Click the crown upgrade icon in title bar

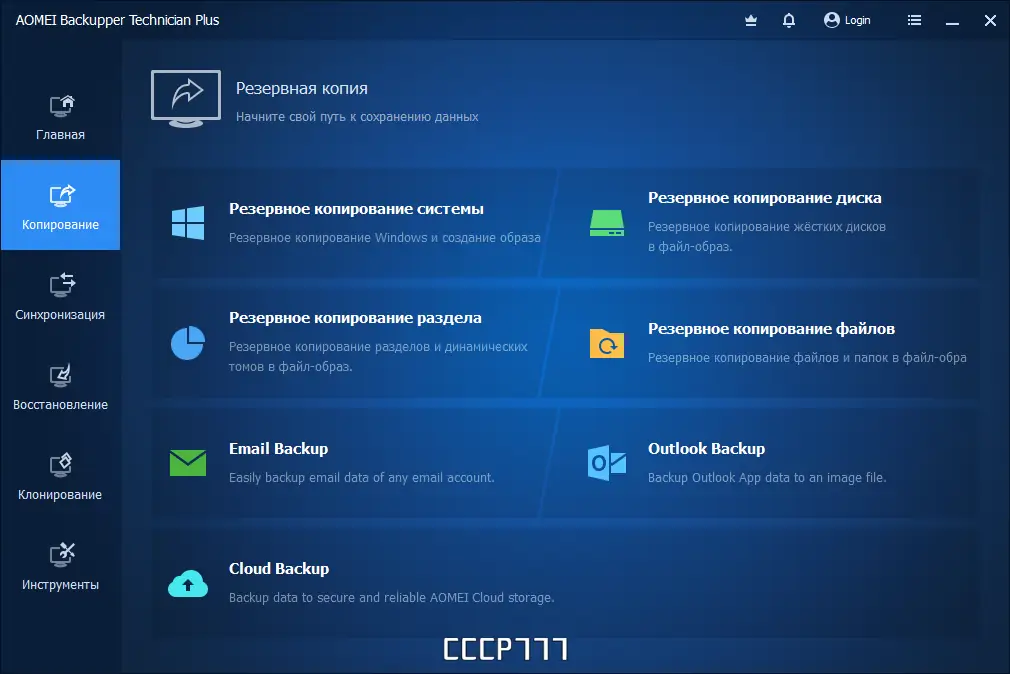pyautogui.click(x=751, y=21)
